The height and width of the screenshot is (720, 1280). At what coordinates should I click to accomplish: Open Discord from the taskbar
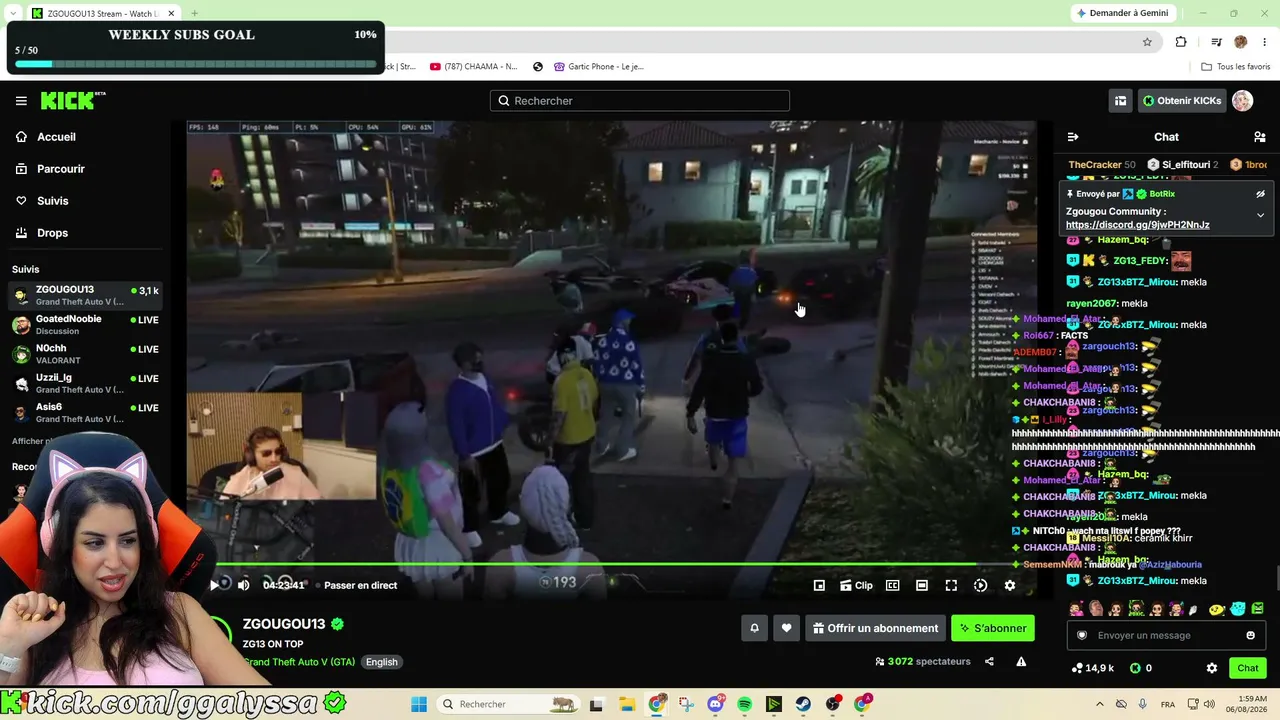715,704
